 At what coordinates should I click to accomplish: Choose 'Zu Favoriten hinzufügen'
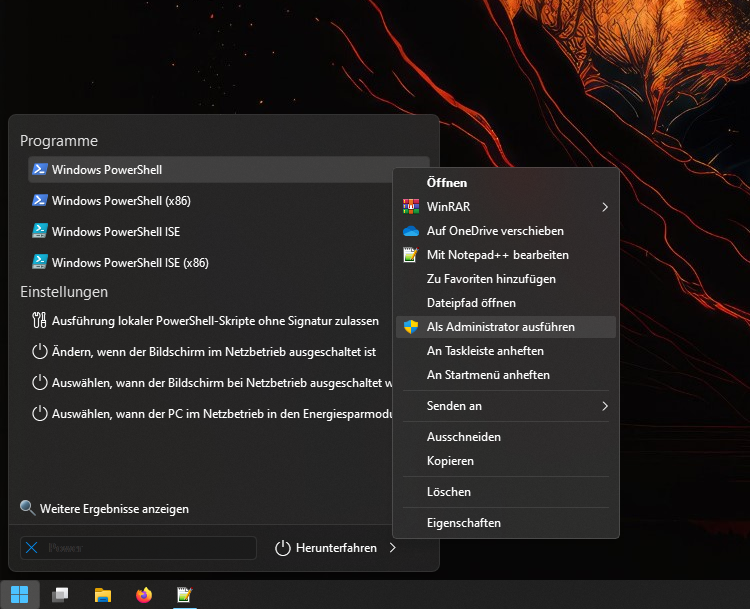(506, 279)
